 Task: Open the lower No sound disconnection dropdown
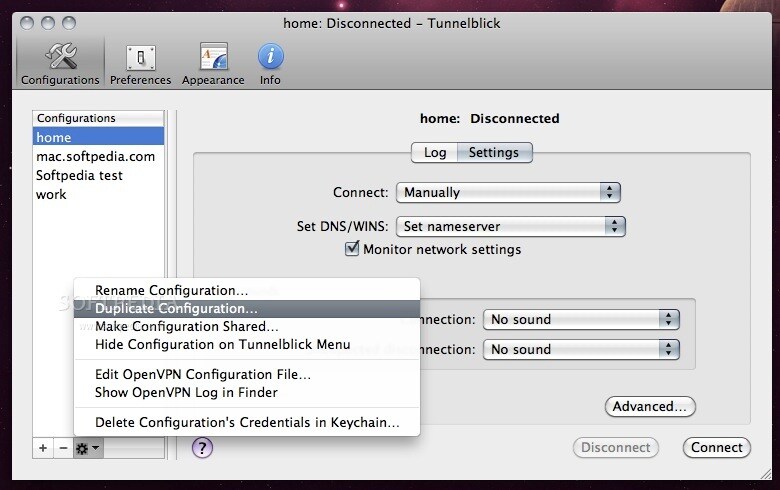tap(581, 349)
